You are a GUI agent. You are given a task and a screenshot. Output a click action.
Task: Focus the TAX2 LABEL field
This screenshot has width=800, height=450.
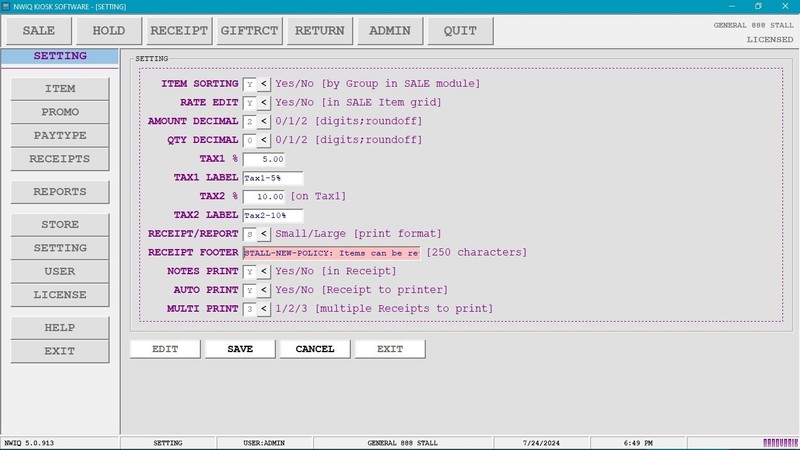click(x=273, y=215)
